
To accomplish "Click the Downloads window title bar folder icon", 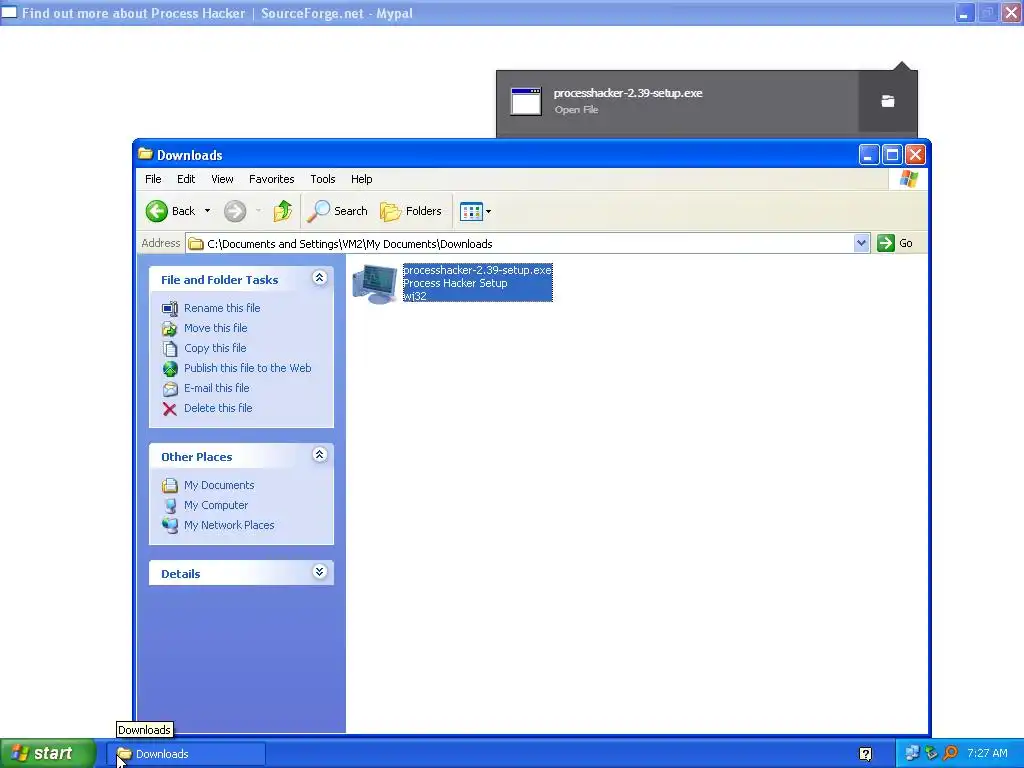I will pos(145,154).
